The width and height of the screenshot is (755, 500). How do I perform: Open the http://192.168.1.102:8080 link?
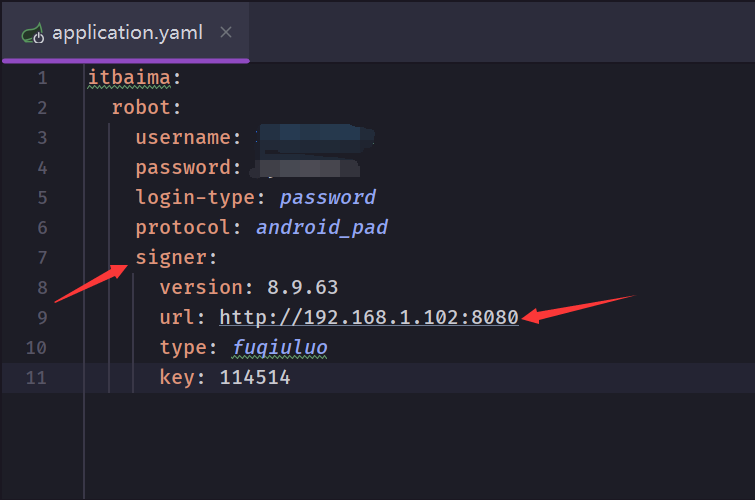point(368,318)
